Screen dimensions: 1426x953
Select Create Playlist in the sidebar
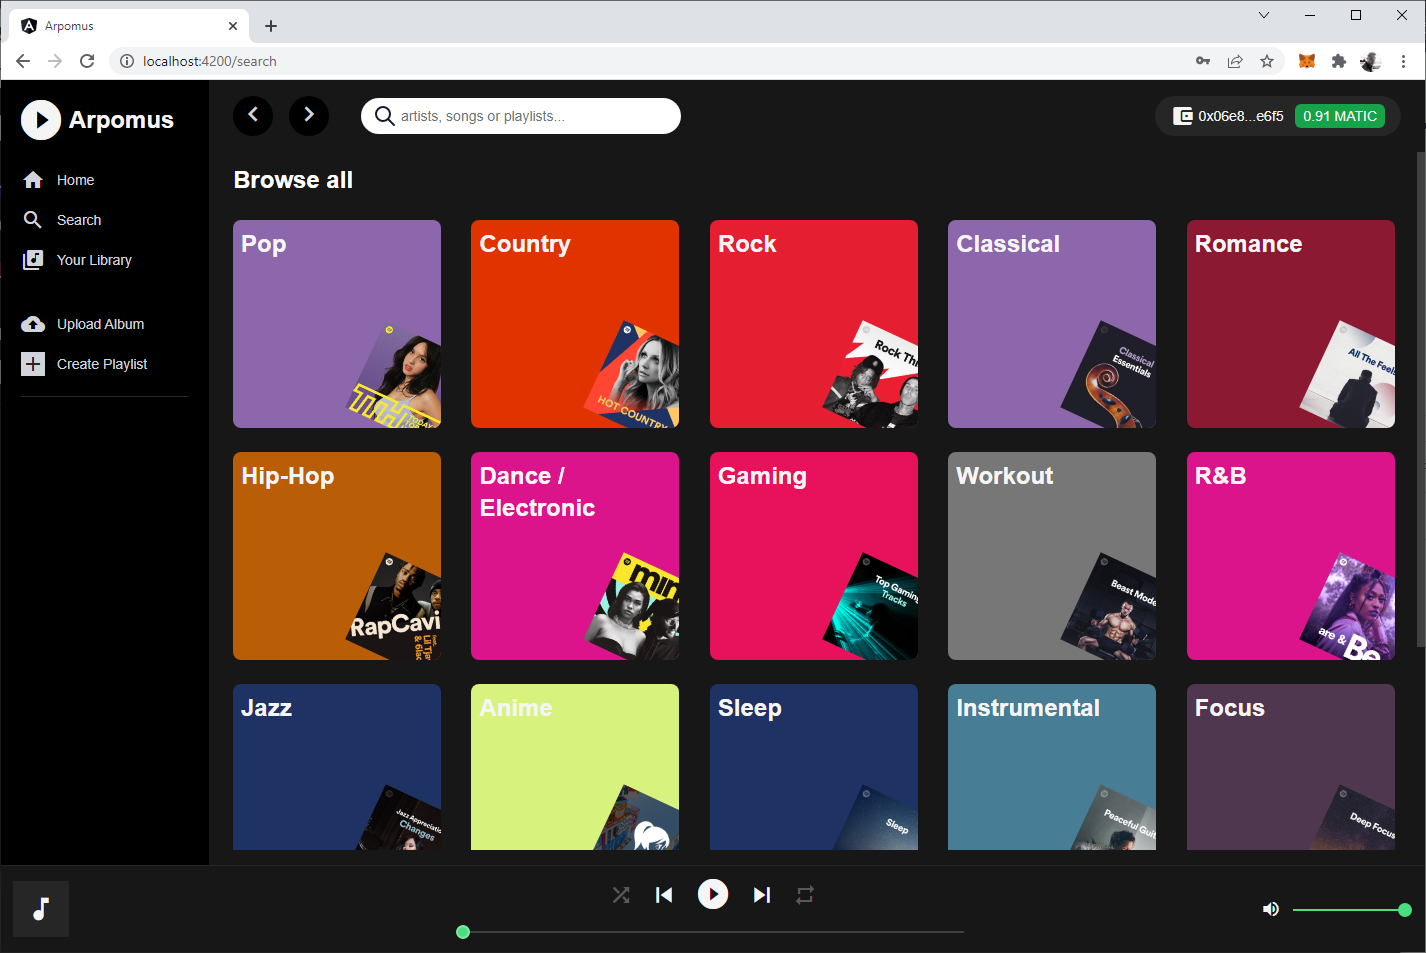pos(102,364)
